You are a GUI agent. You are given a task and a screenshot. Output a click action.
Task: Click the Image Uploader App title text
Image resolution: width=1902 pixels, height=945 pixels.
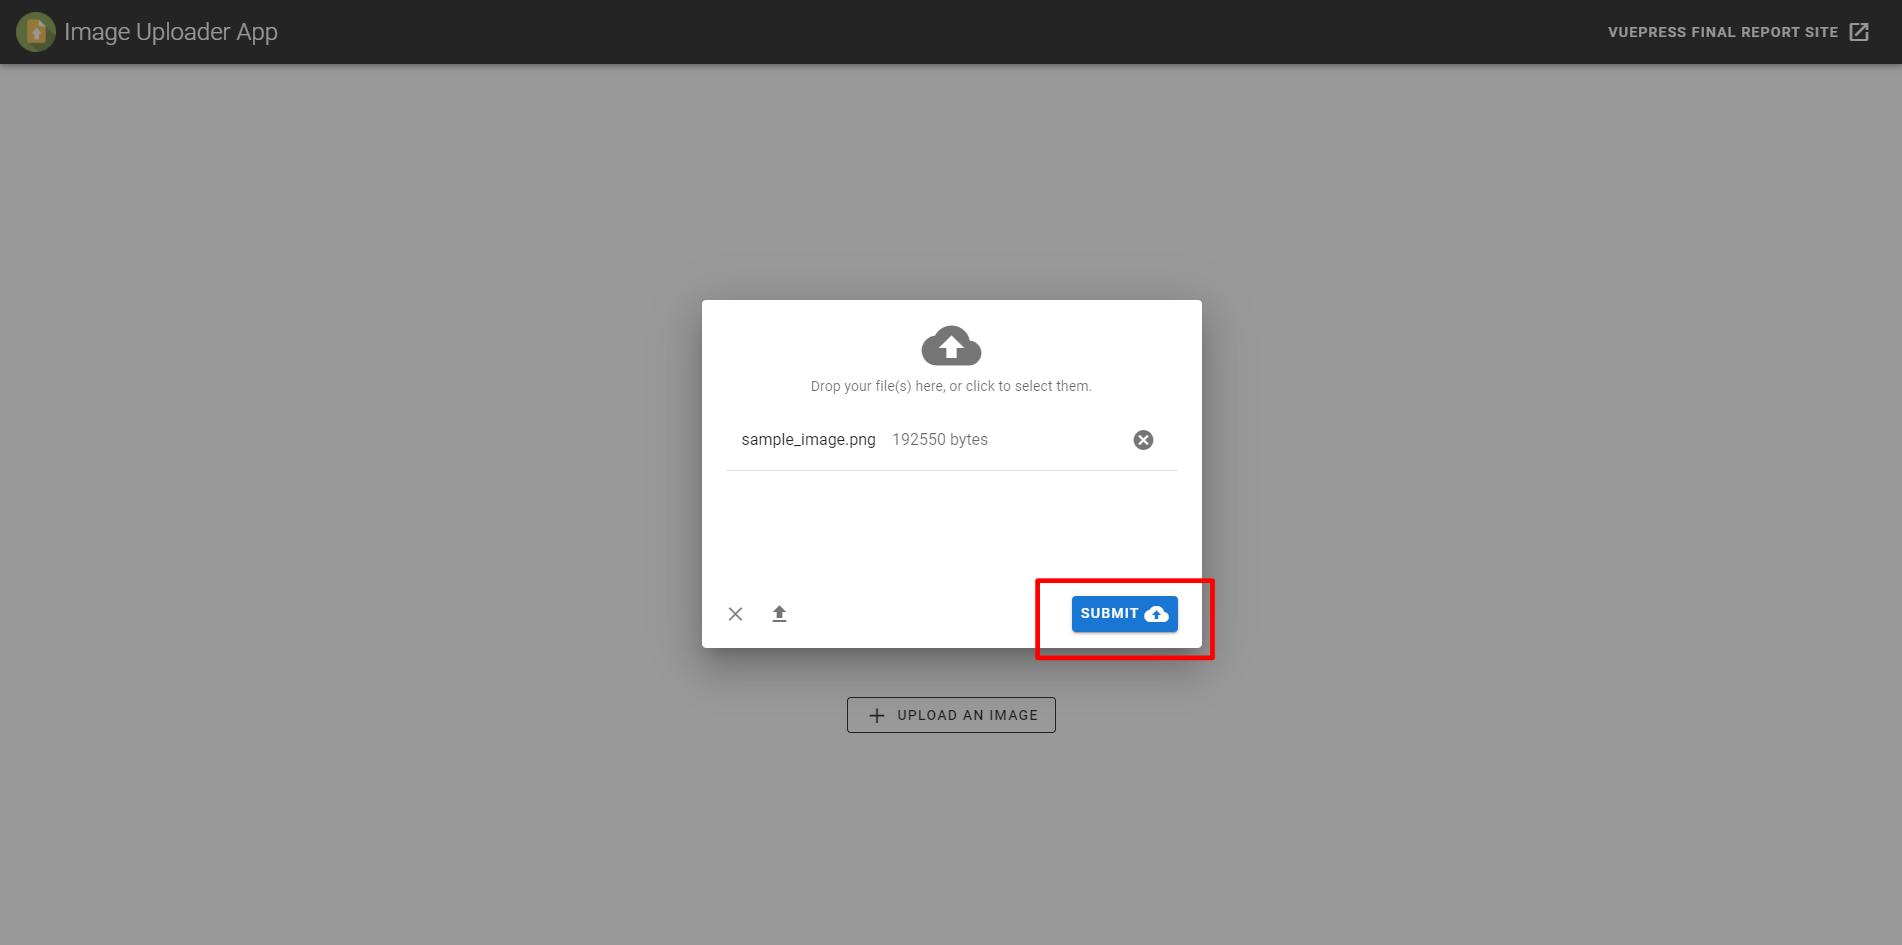[x=172, y=31]
